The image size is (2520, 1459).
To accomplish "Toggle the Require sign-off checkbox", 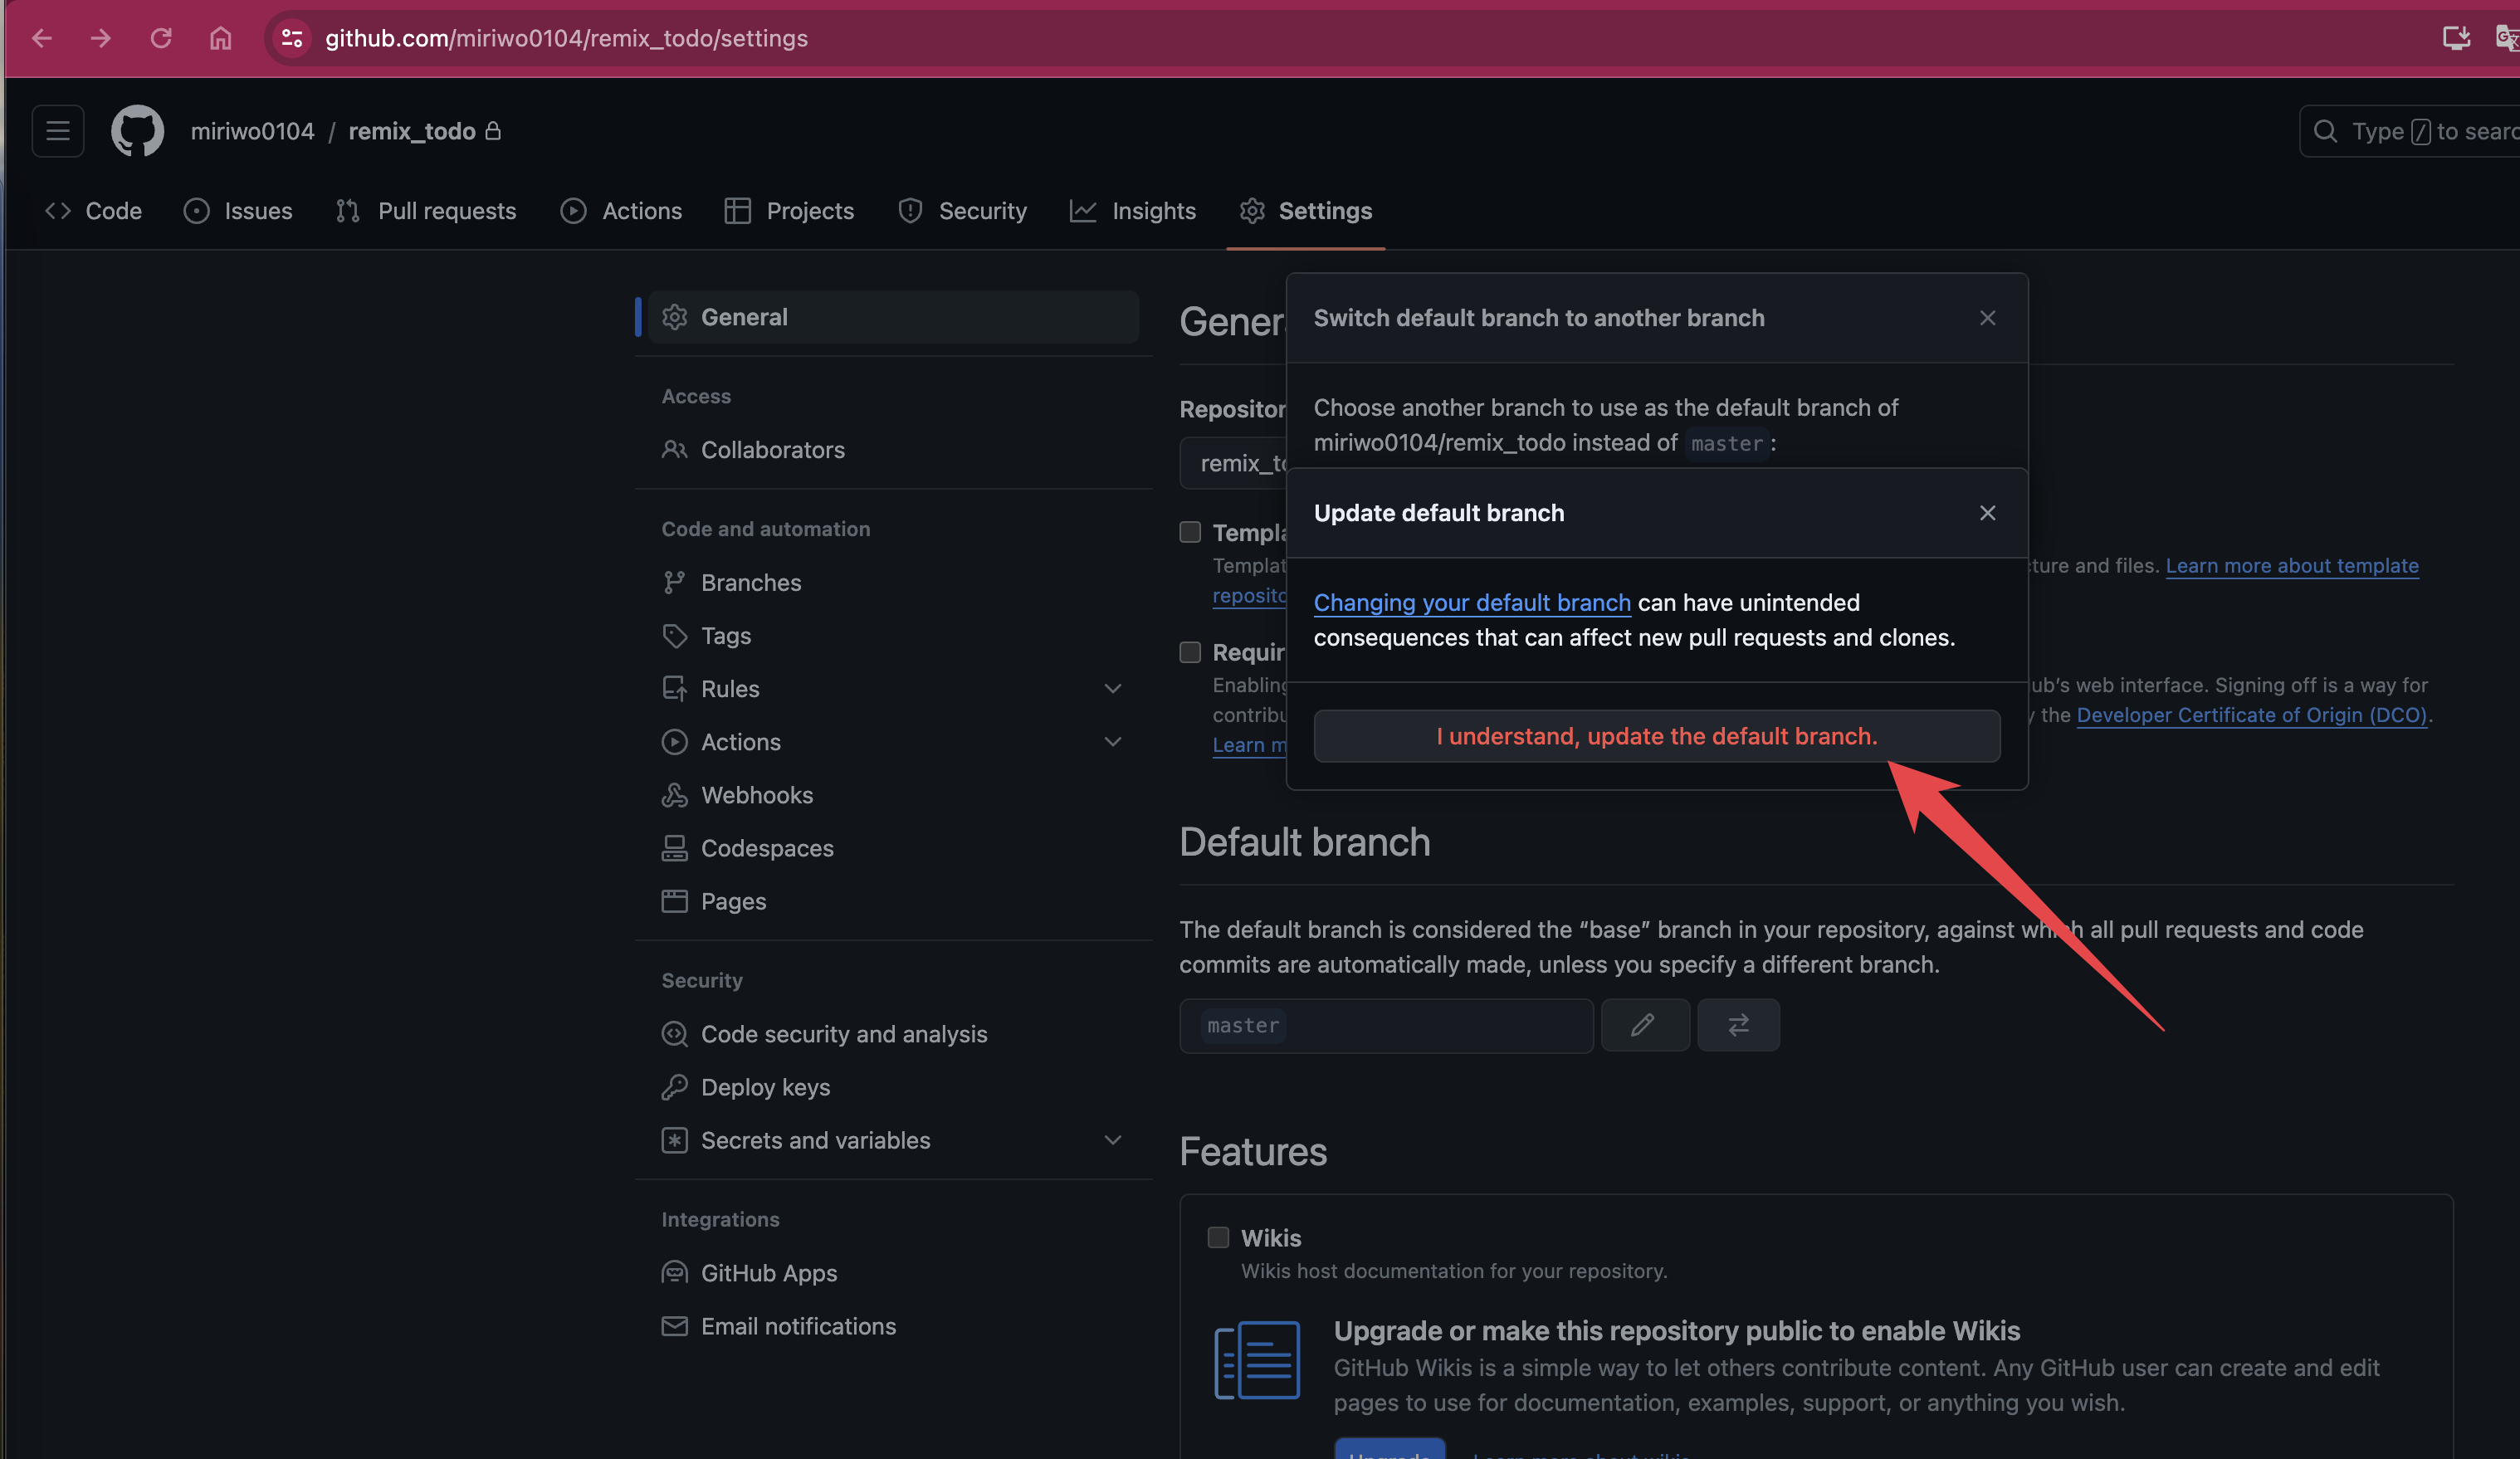I will 1190,652.
